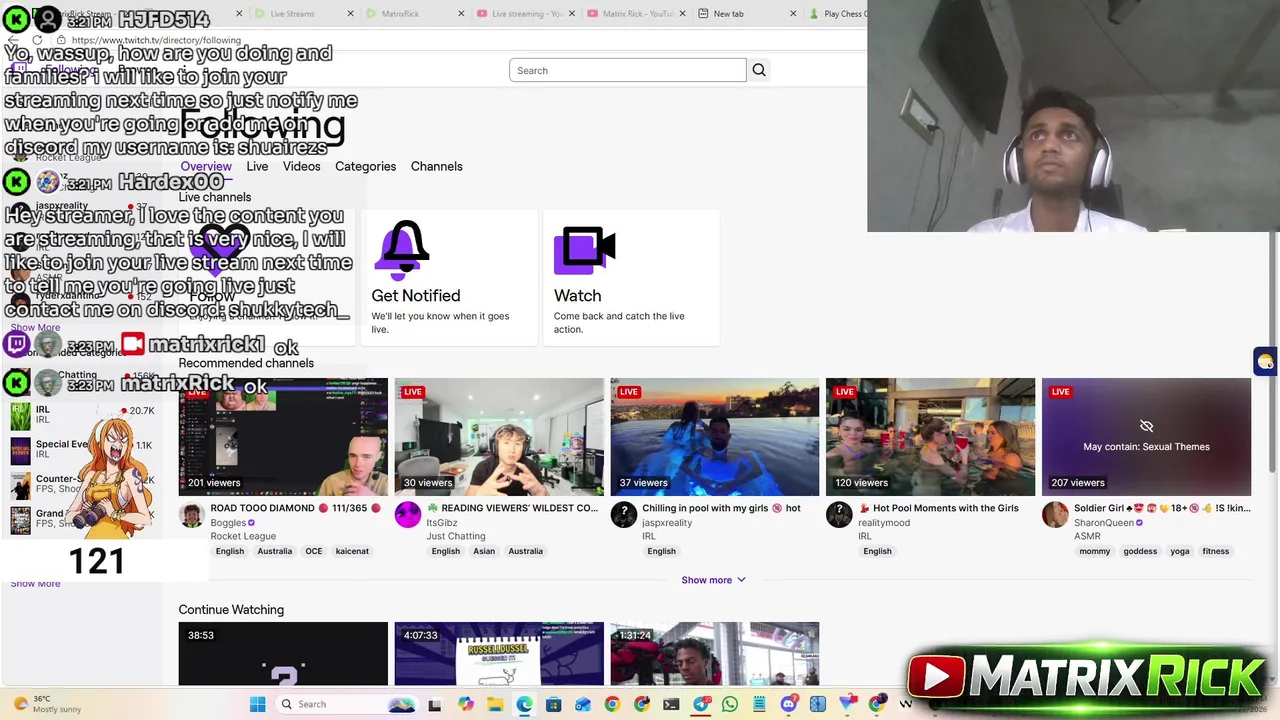The height and width of the screenshot is (720, 1280).
Task: Open File Explorer in the taskbar
Action: (x=495, y=704)
